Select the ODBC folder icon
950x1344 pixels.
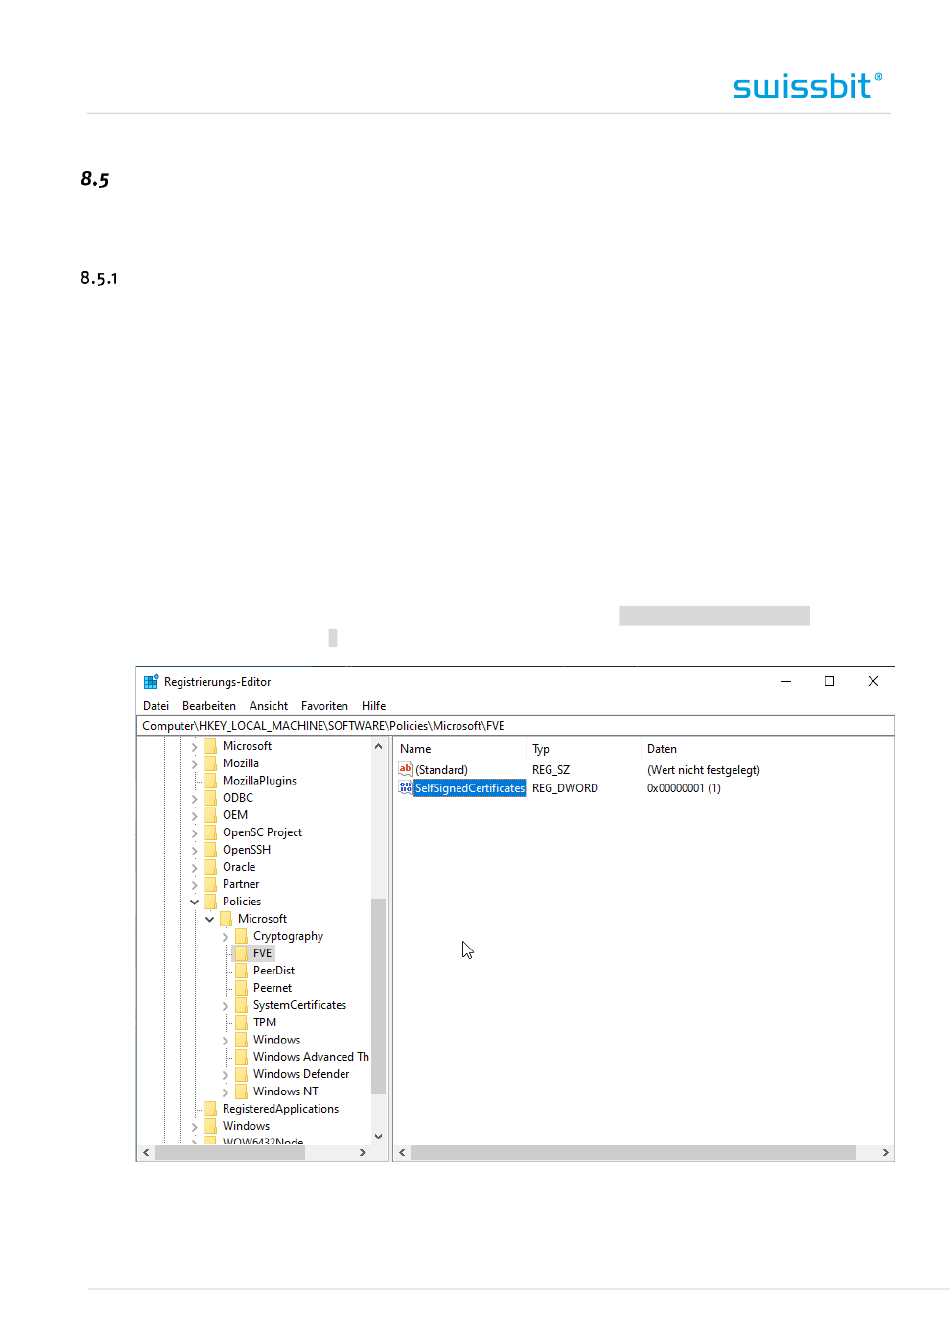pyautogui.click(x=210, y=798)
